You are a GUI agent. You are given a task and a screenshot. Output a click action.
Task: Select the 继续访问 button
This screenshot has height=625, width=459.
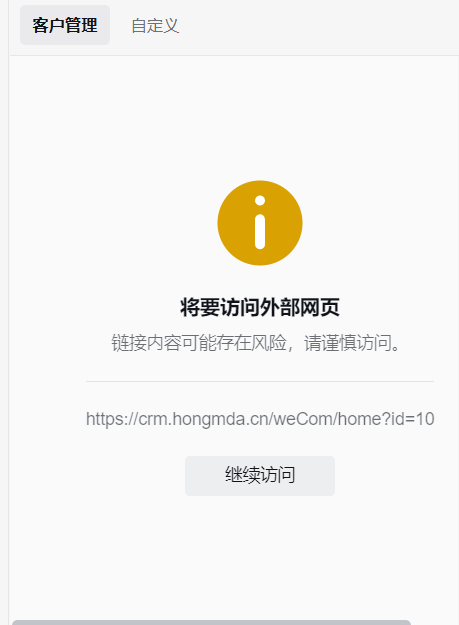coord(260,476)
